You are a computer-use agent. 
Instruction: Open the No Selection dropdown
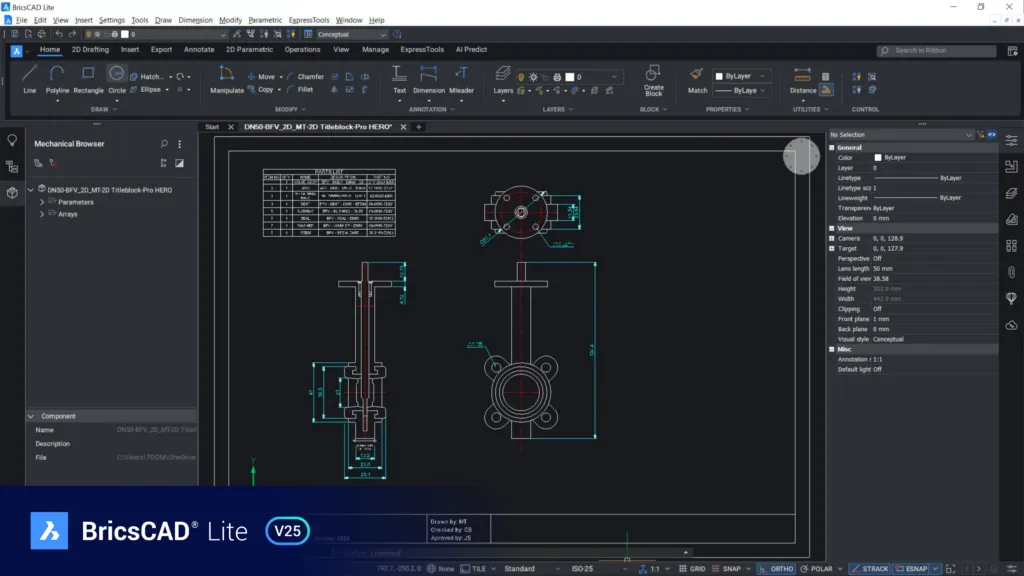(x=901, y=135)
